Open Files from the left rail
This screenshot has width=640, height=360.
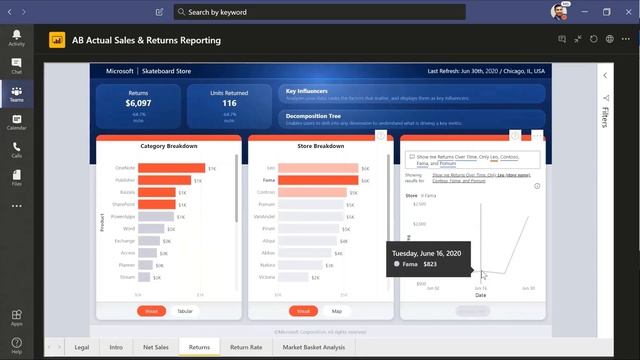16,178
